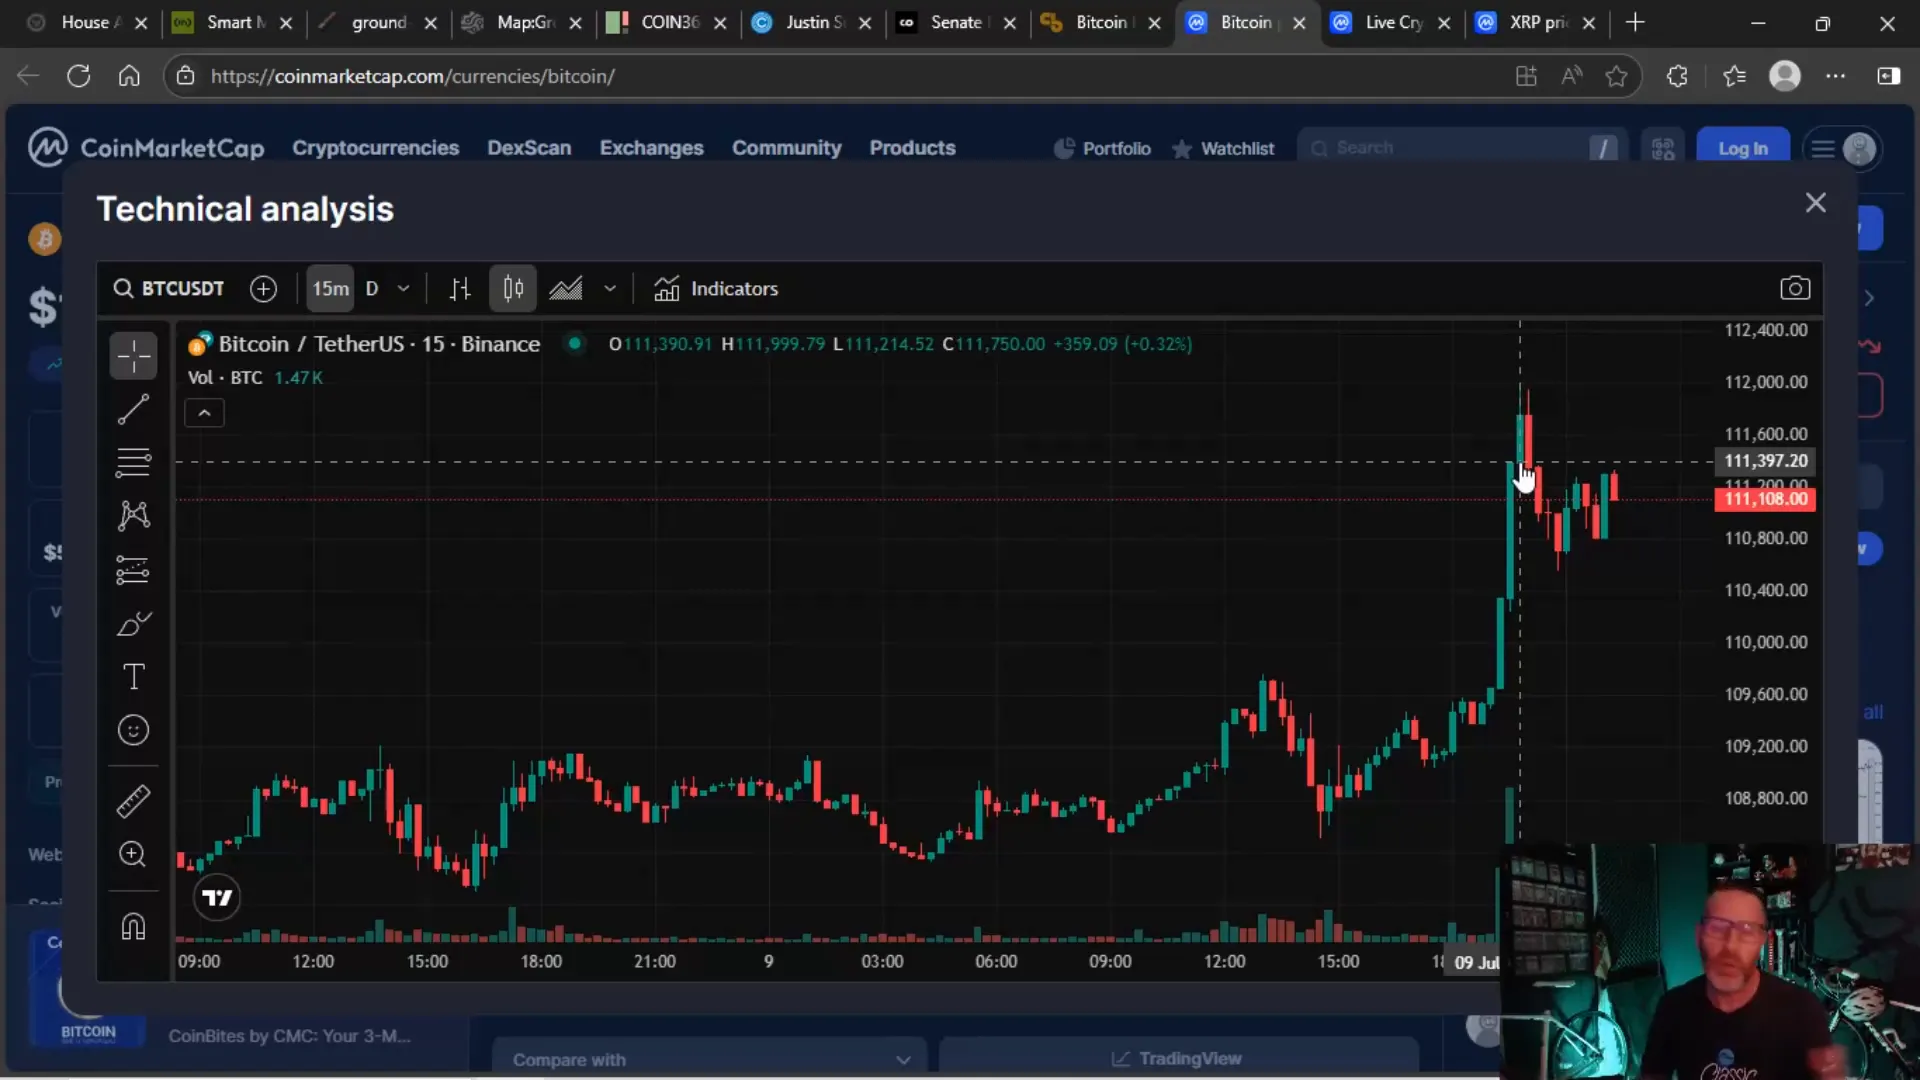The image size is (1920, 1080).
Task: Switch to candles chart style
Action: pyautogui.click(x=513, y=289)
